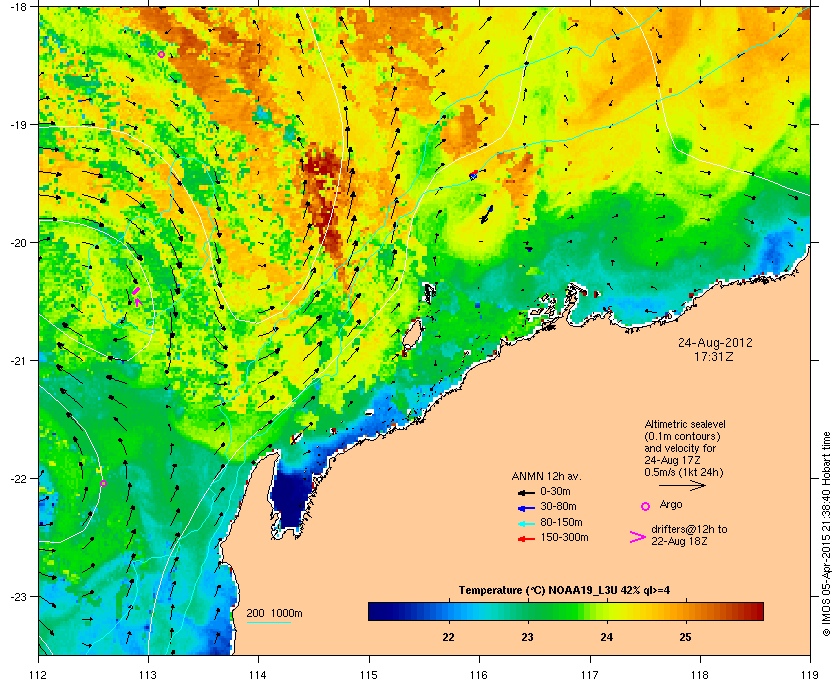Click the black 0-30m legend arrow
This screenshot has width=840, height=680.
527,492
